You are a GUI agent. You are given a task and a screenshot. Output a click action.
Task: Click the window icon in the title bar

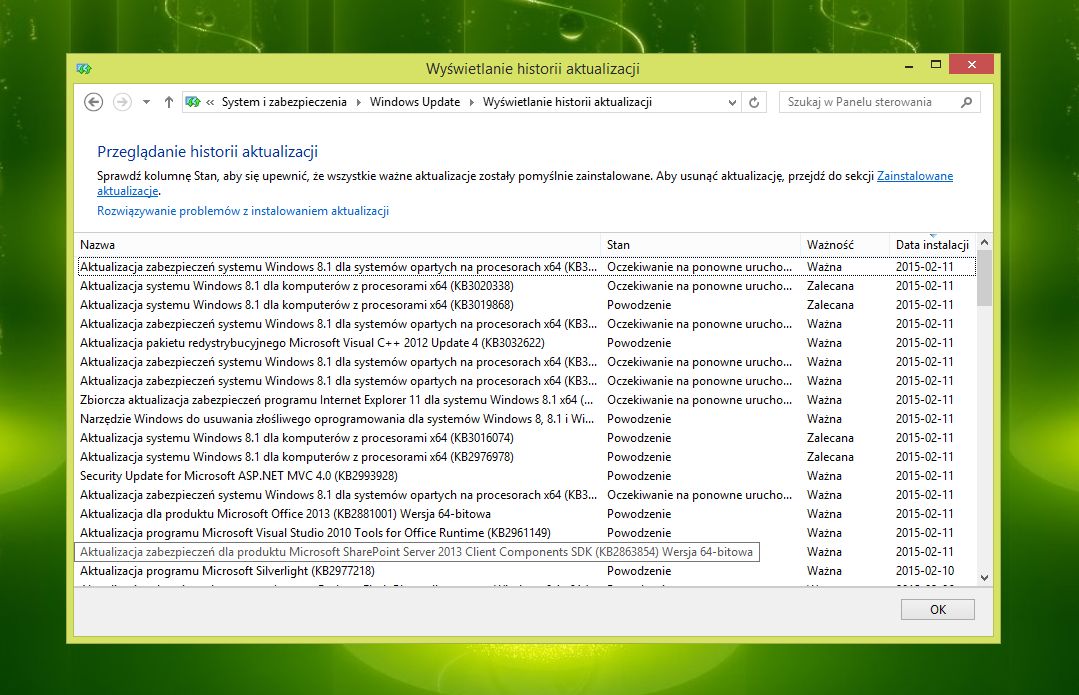point(84,68)
